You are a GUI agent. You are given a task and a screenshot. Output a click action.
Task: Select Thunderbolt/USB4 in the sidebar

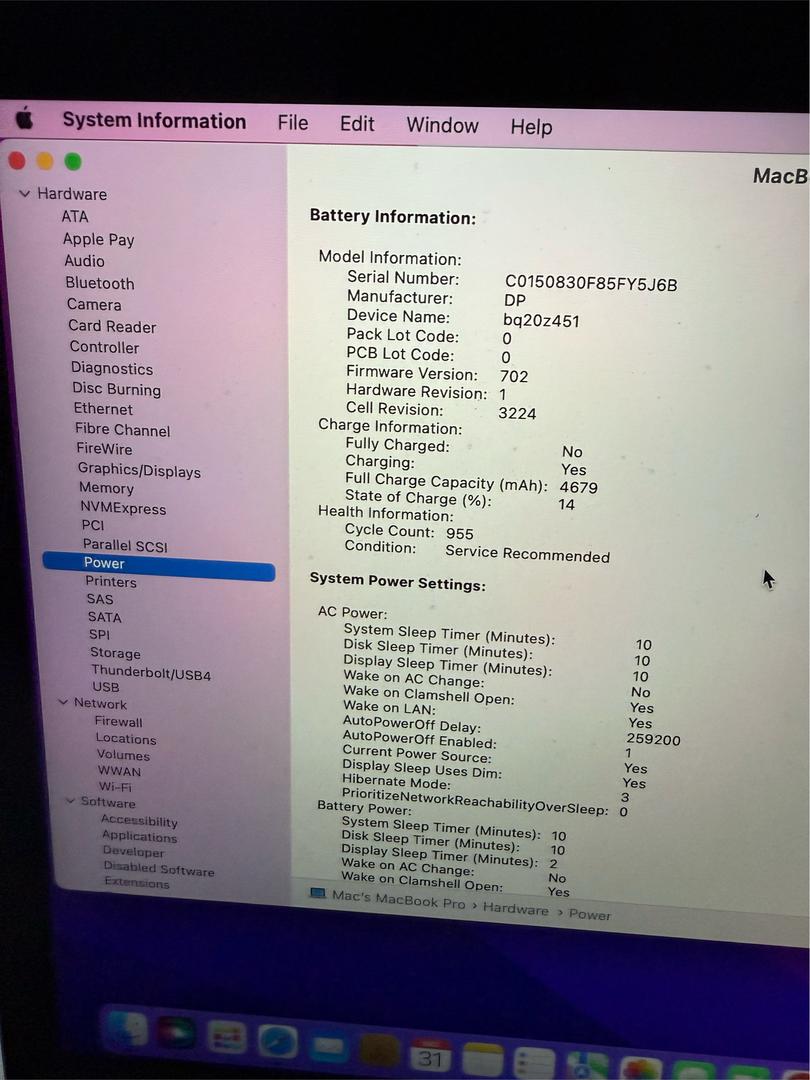coord(151,672)
